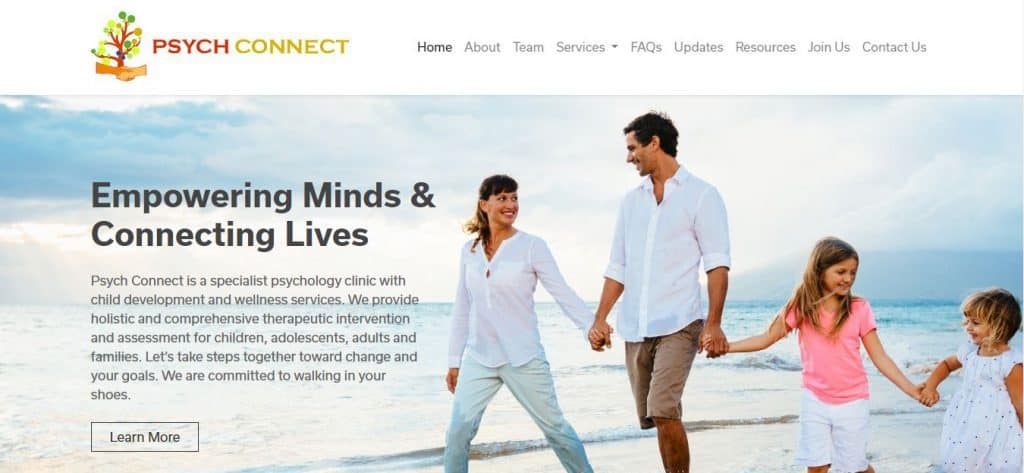The width and height of the screenshot is (1024, 473).
Task: Click the colorful tree logo icon
Action: 119,46
